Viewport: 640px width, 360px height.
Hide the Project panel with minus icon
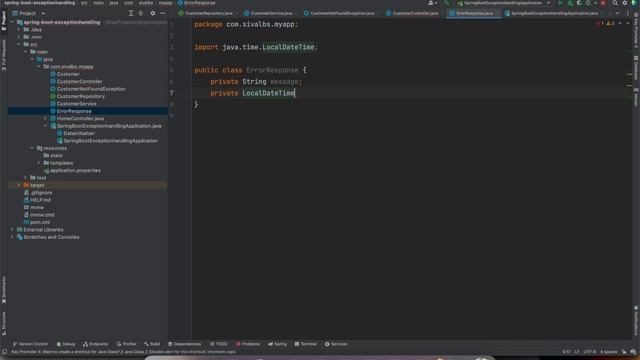162,13
